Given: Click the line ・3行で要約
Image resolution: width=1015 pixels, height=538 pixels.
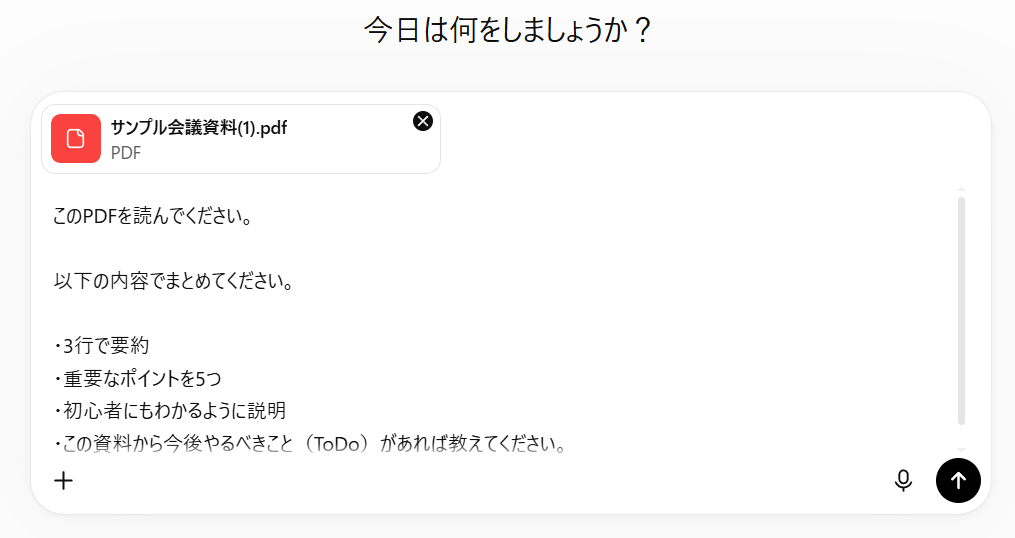Looking at the screenshot, I should 101,346.
